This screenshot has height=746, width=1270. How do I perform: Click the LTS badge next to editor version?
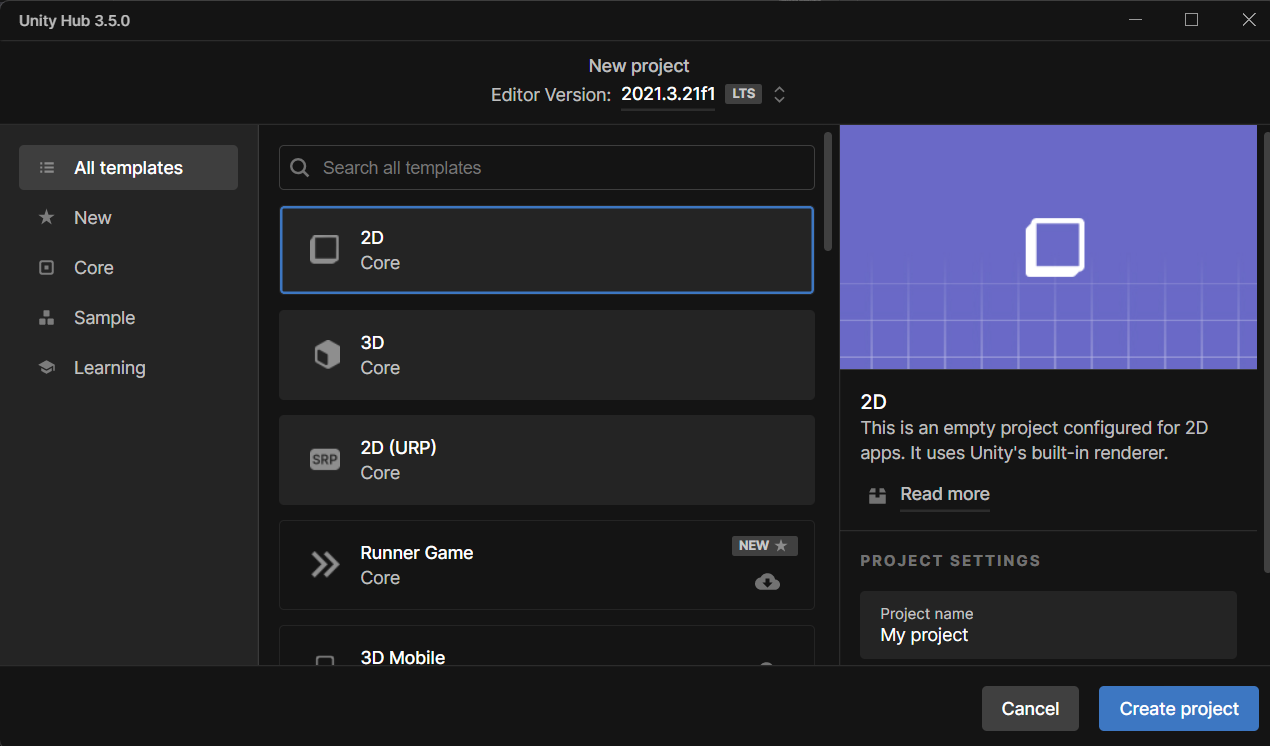point(743,93)
